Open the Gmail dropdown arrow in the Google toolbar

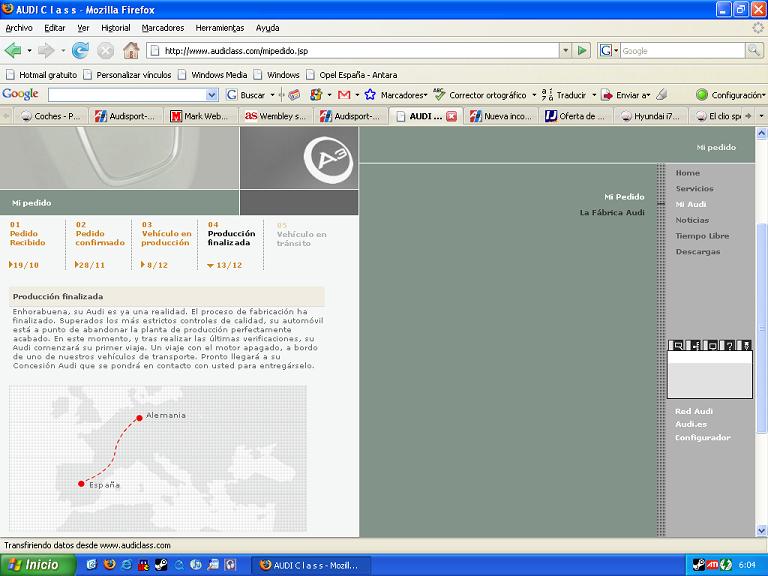coord(357,95)
